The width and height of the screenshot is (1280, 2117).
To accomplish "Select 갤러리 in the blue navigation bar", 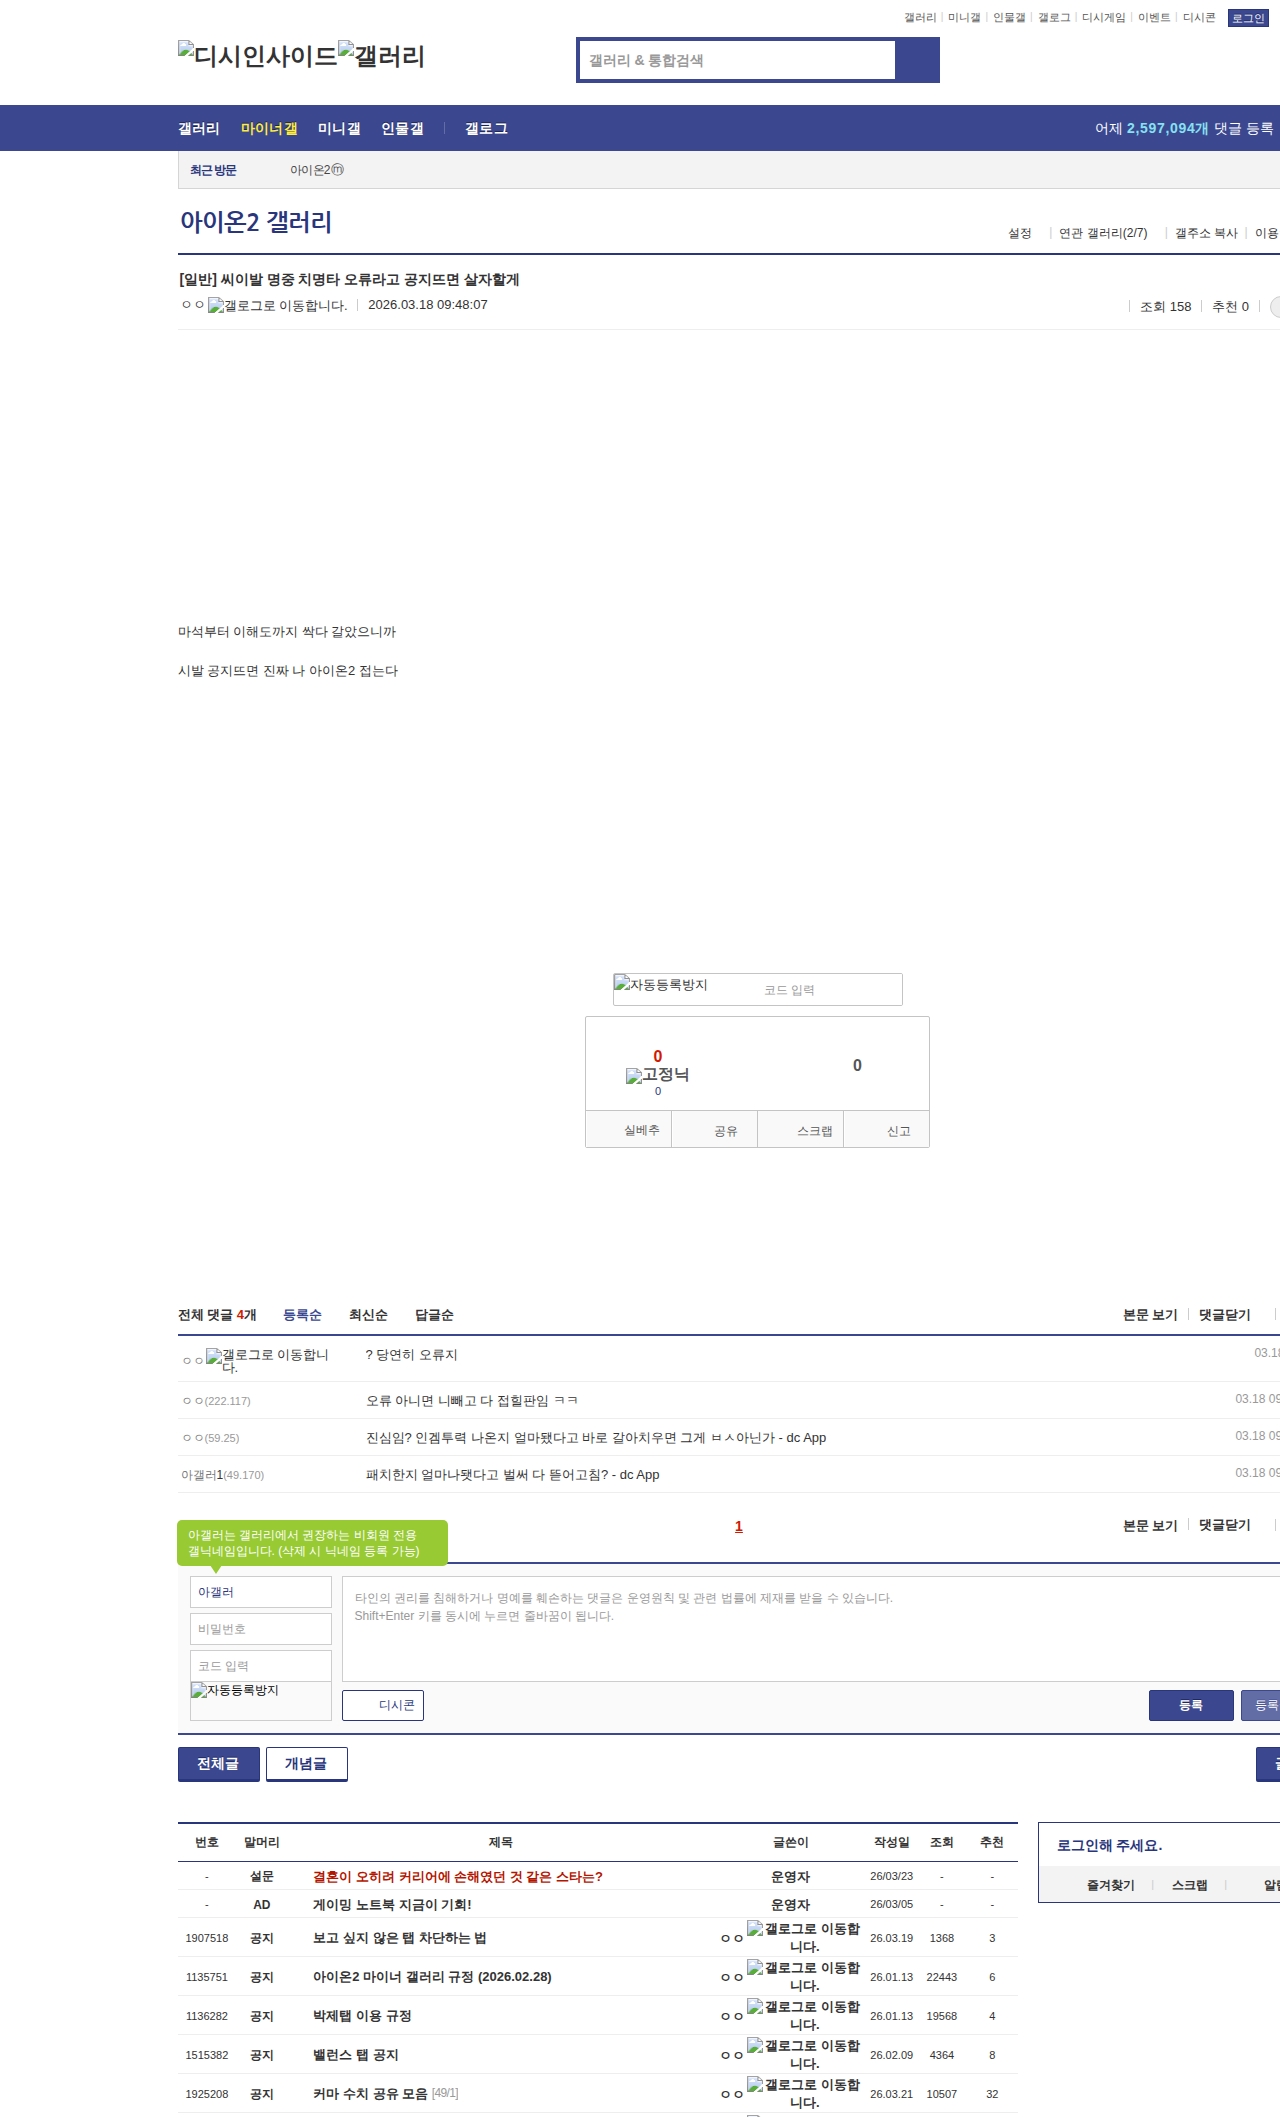I will 199,129.
